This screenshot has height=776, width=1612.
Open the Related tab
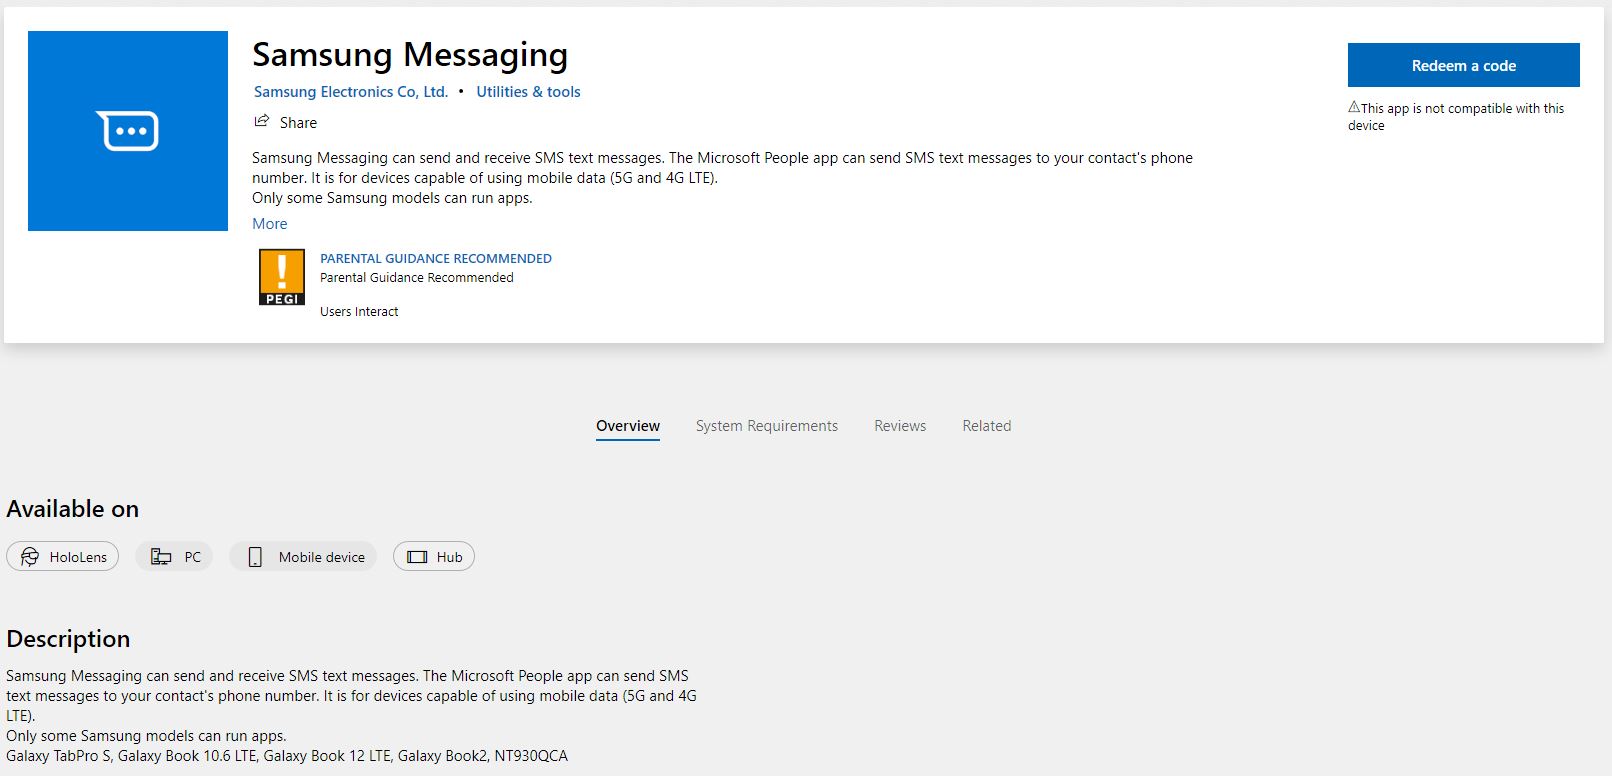[986, 426]
